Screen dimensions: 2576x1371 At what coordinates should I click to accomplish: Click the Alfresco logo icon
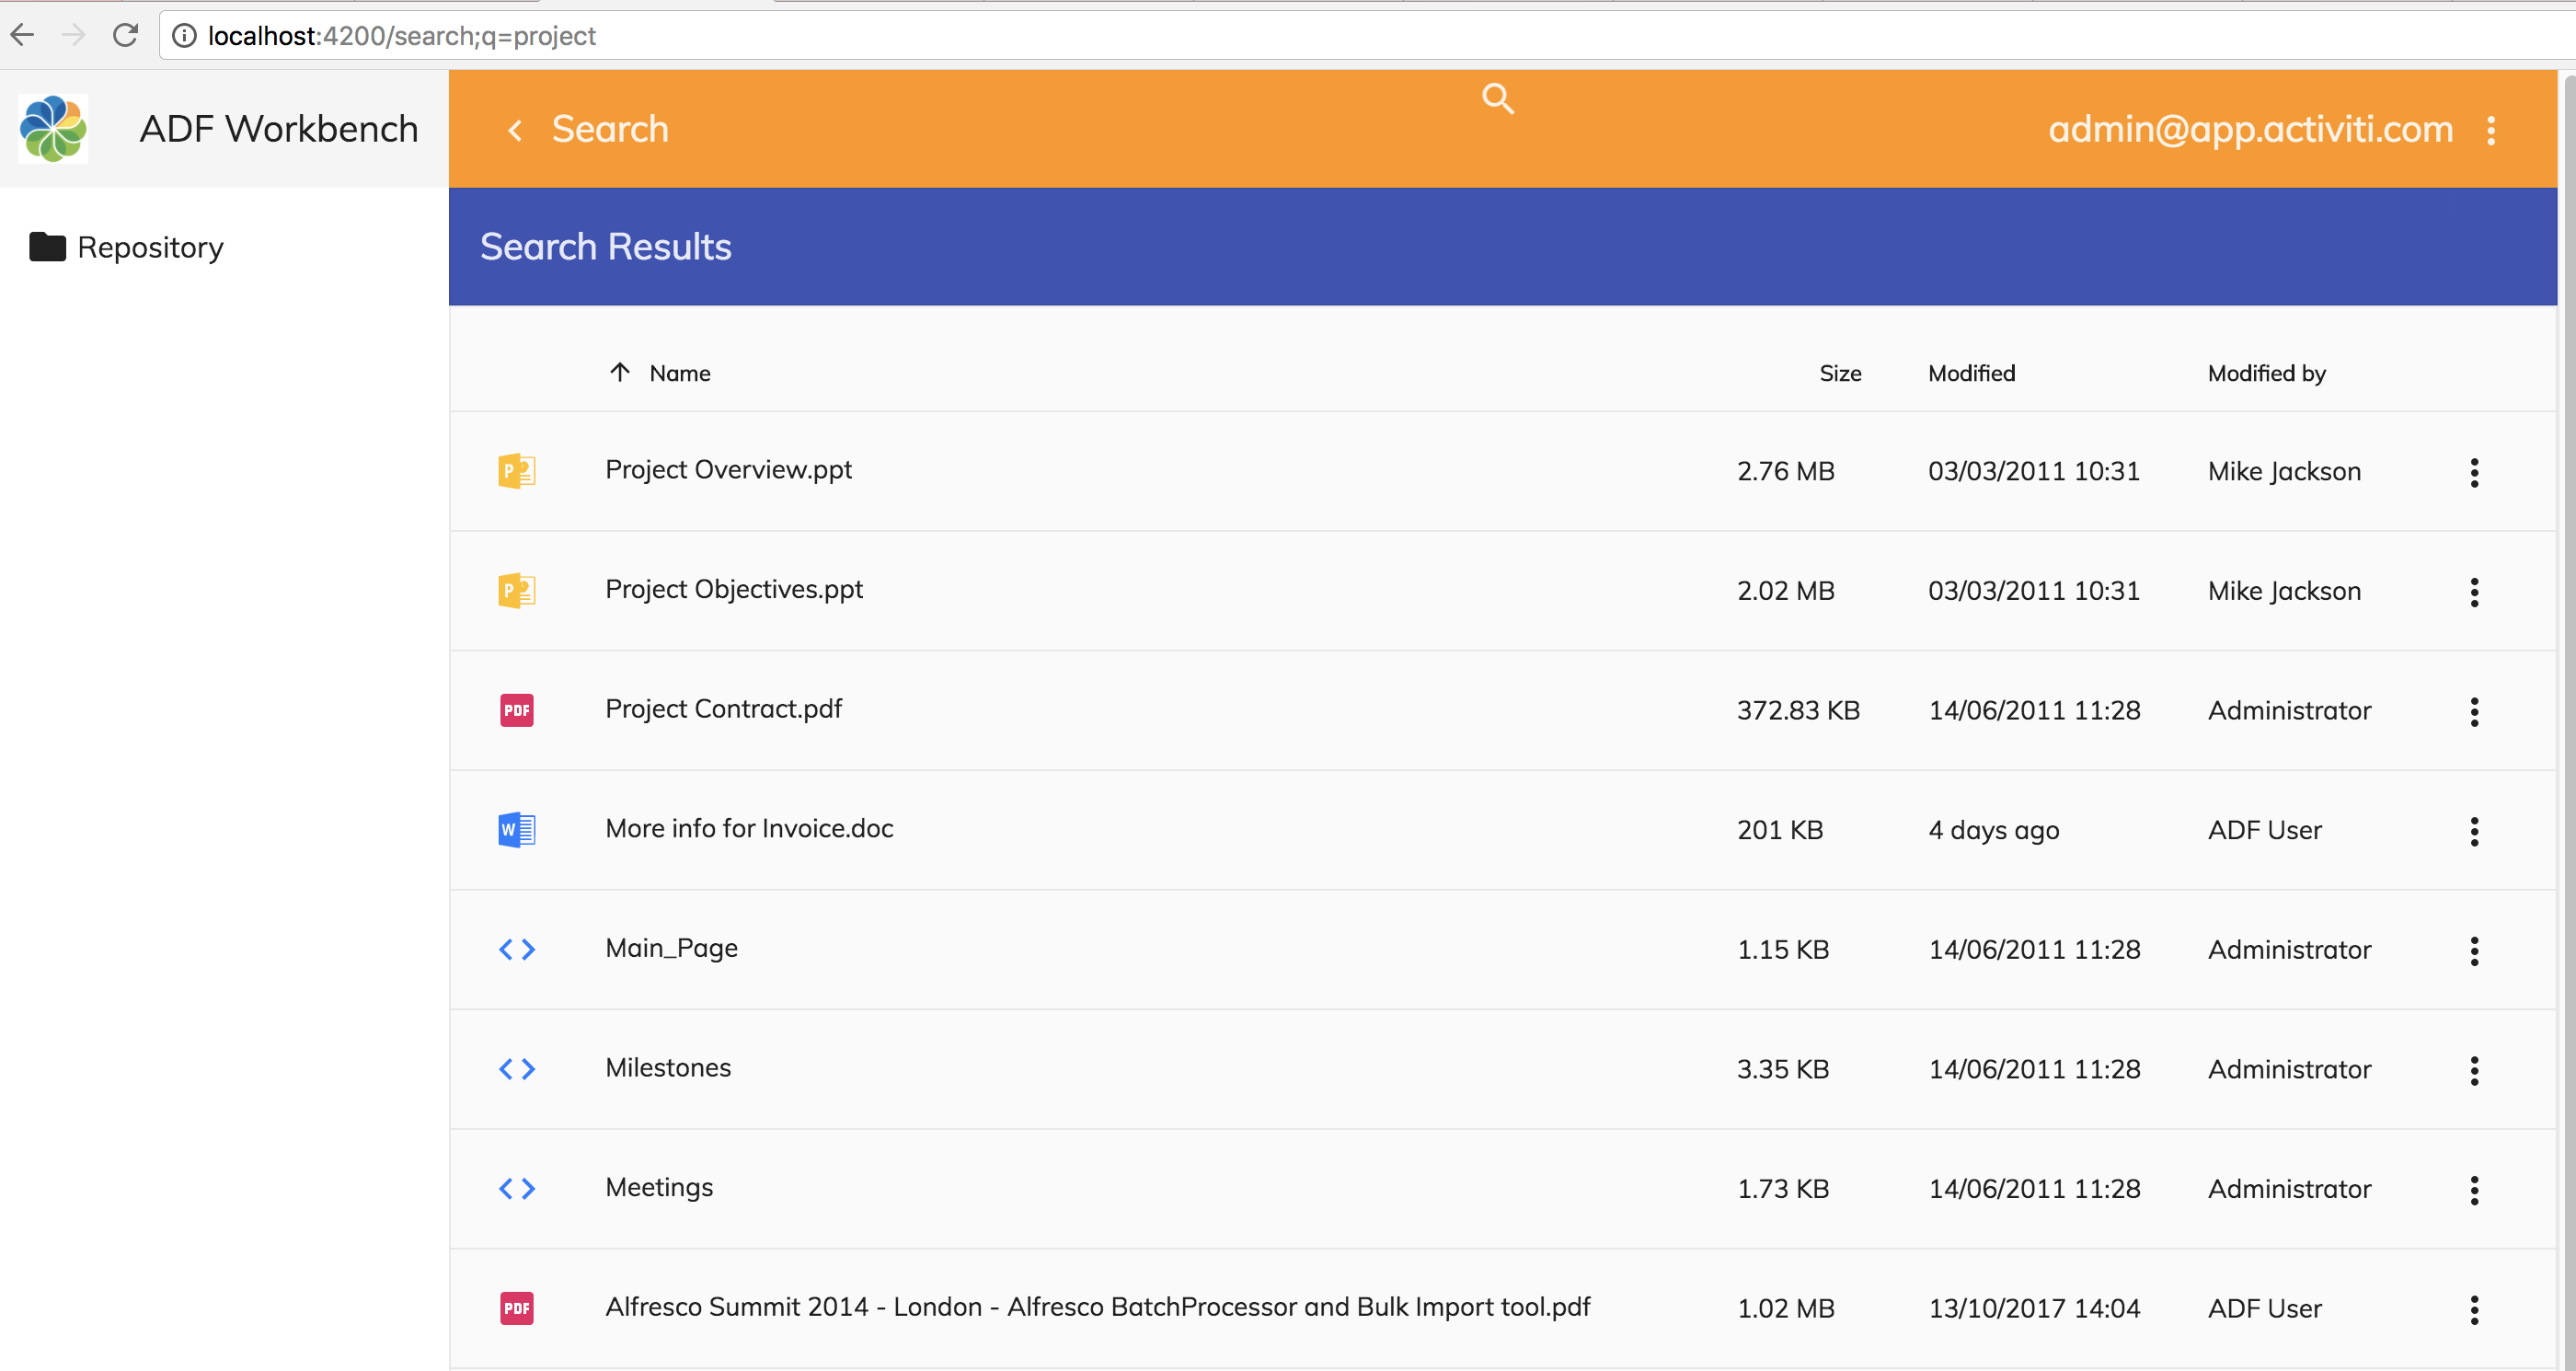(54, 129)
